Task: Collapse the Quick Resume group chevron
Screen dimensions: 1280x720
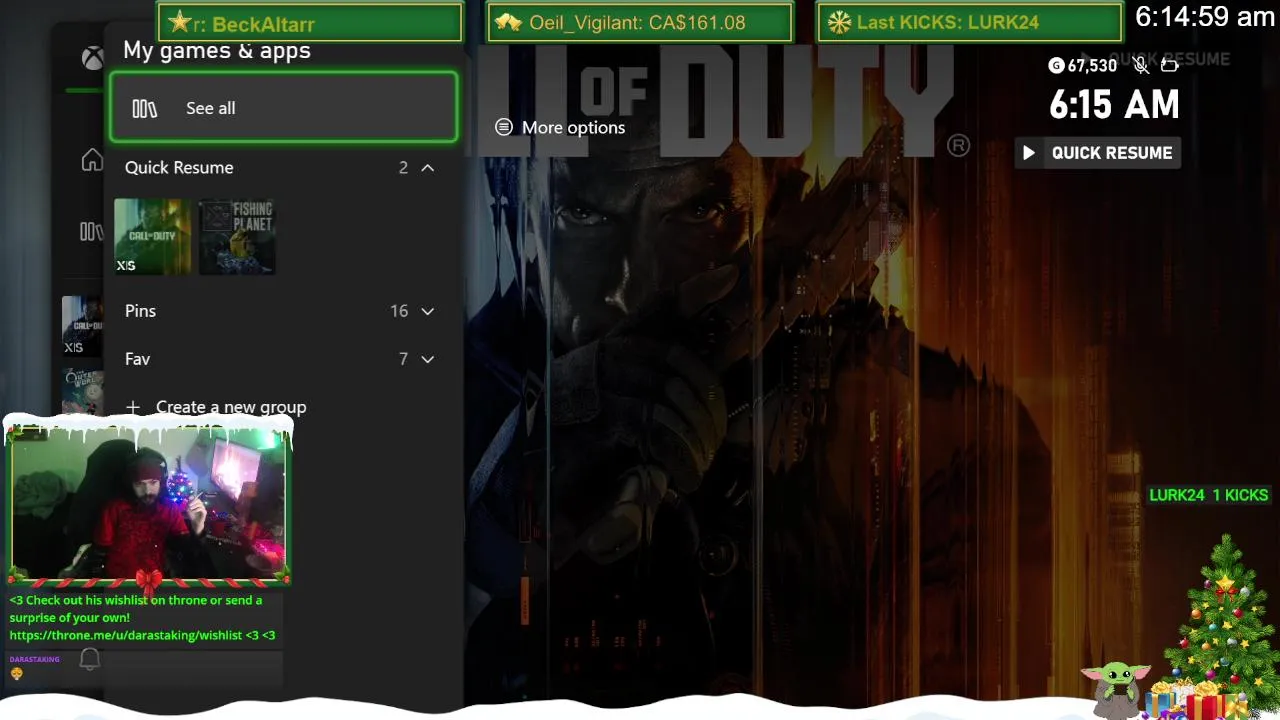Action: point(427,168)
